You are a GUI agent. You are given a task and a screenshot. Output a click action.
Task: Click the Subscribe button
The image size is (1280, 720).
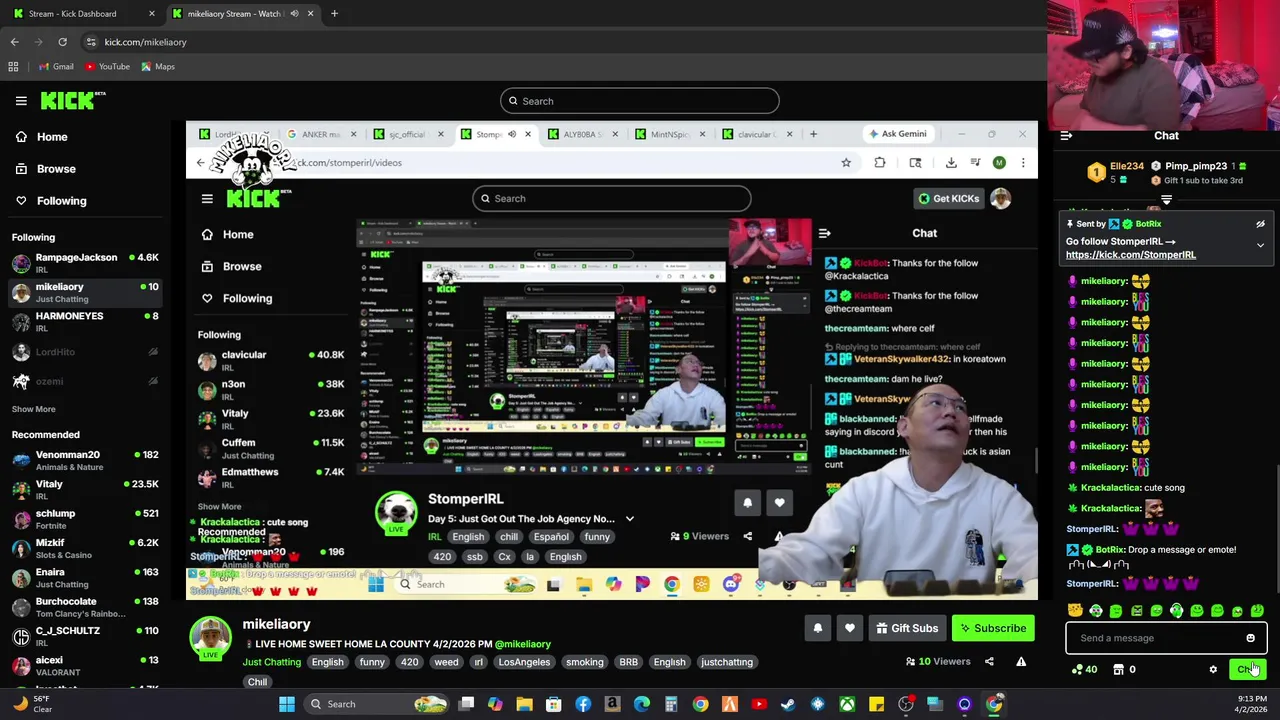[993, 628]
